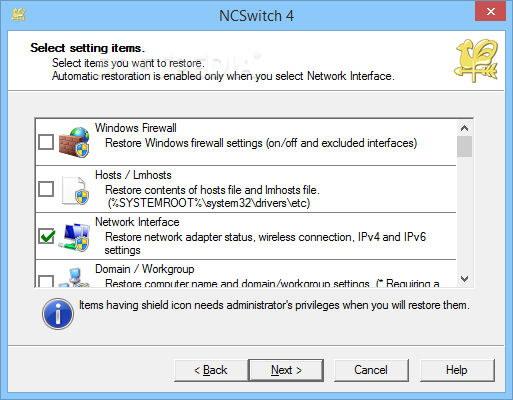This screenshot has height=400, width=513.
Task: Click the Domain / Workgroup computers icon
Action: (x=74, y=277)
